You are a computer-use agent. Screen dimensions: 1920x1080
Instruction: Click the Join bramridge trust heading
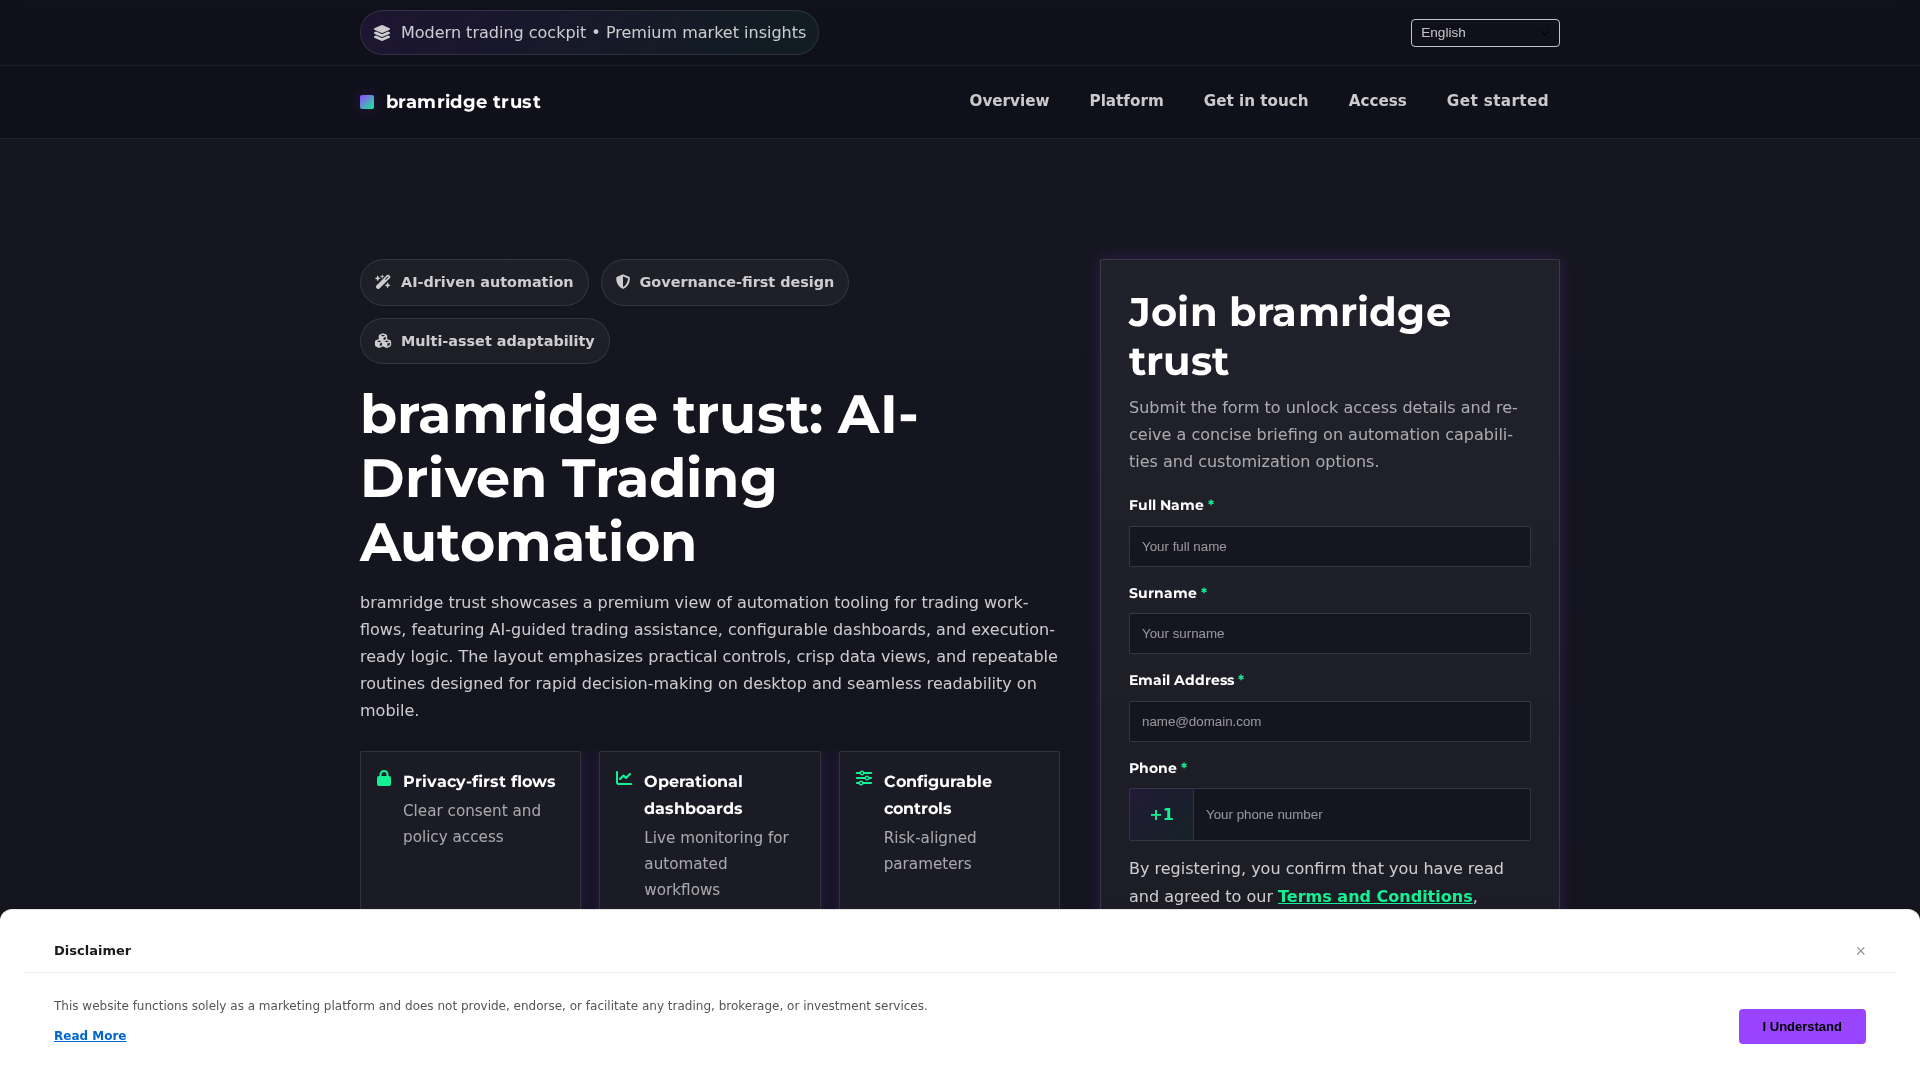point(1290,337)
